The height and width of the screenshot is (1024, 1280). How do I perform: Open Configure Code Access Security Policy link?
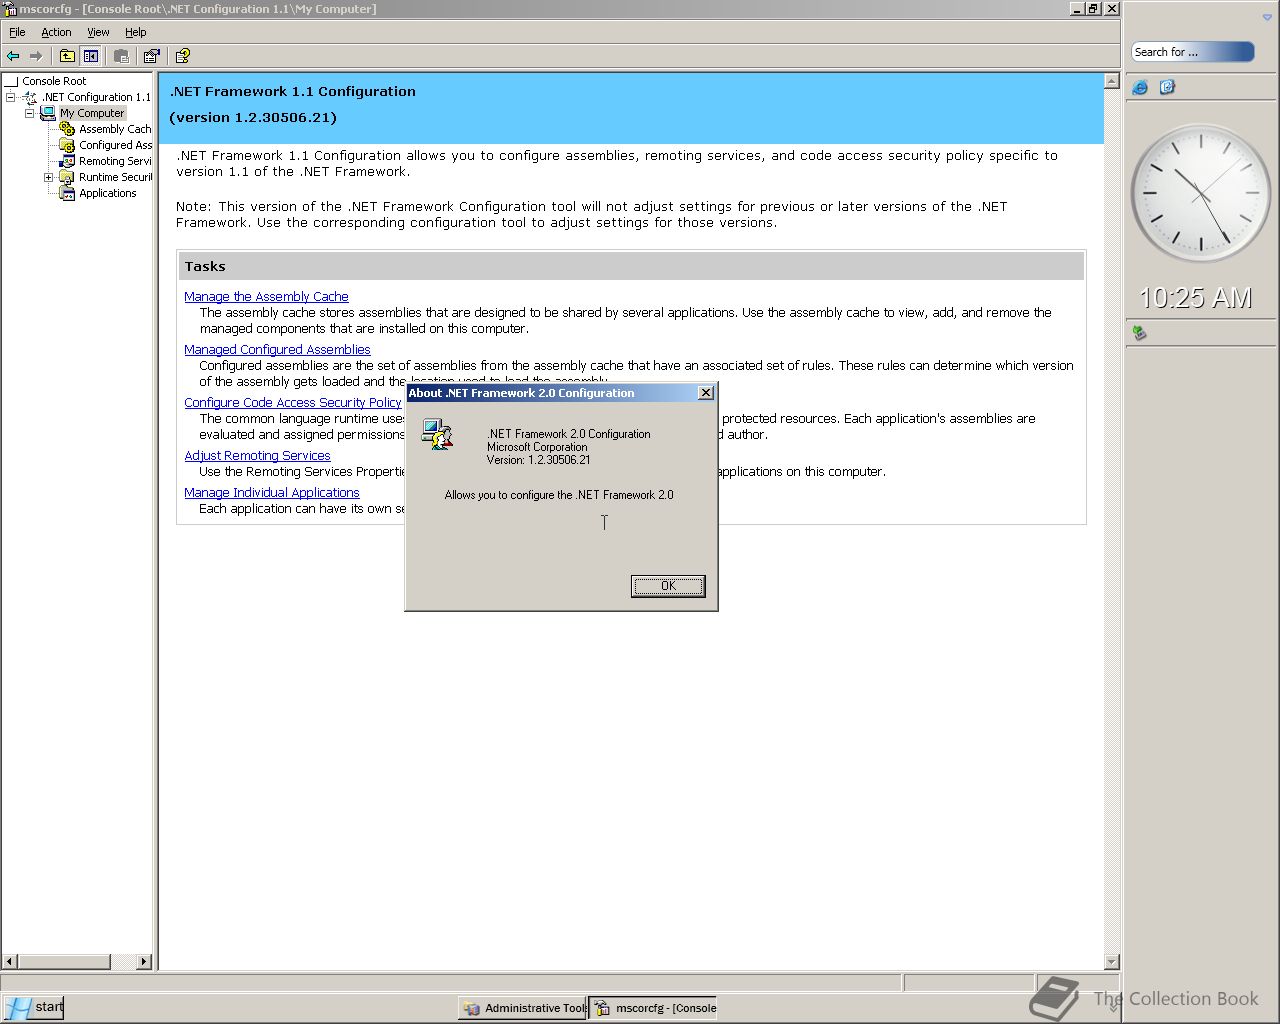pos(292,403)
